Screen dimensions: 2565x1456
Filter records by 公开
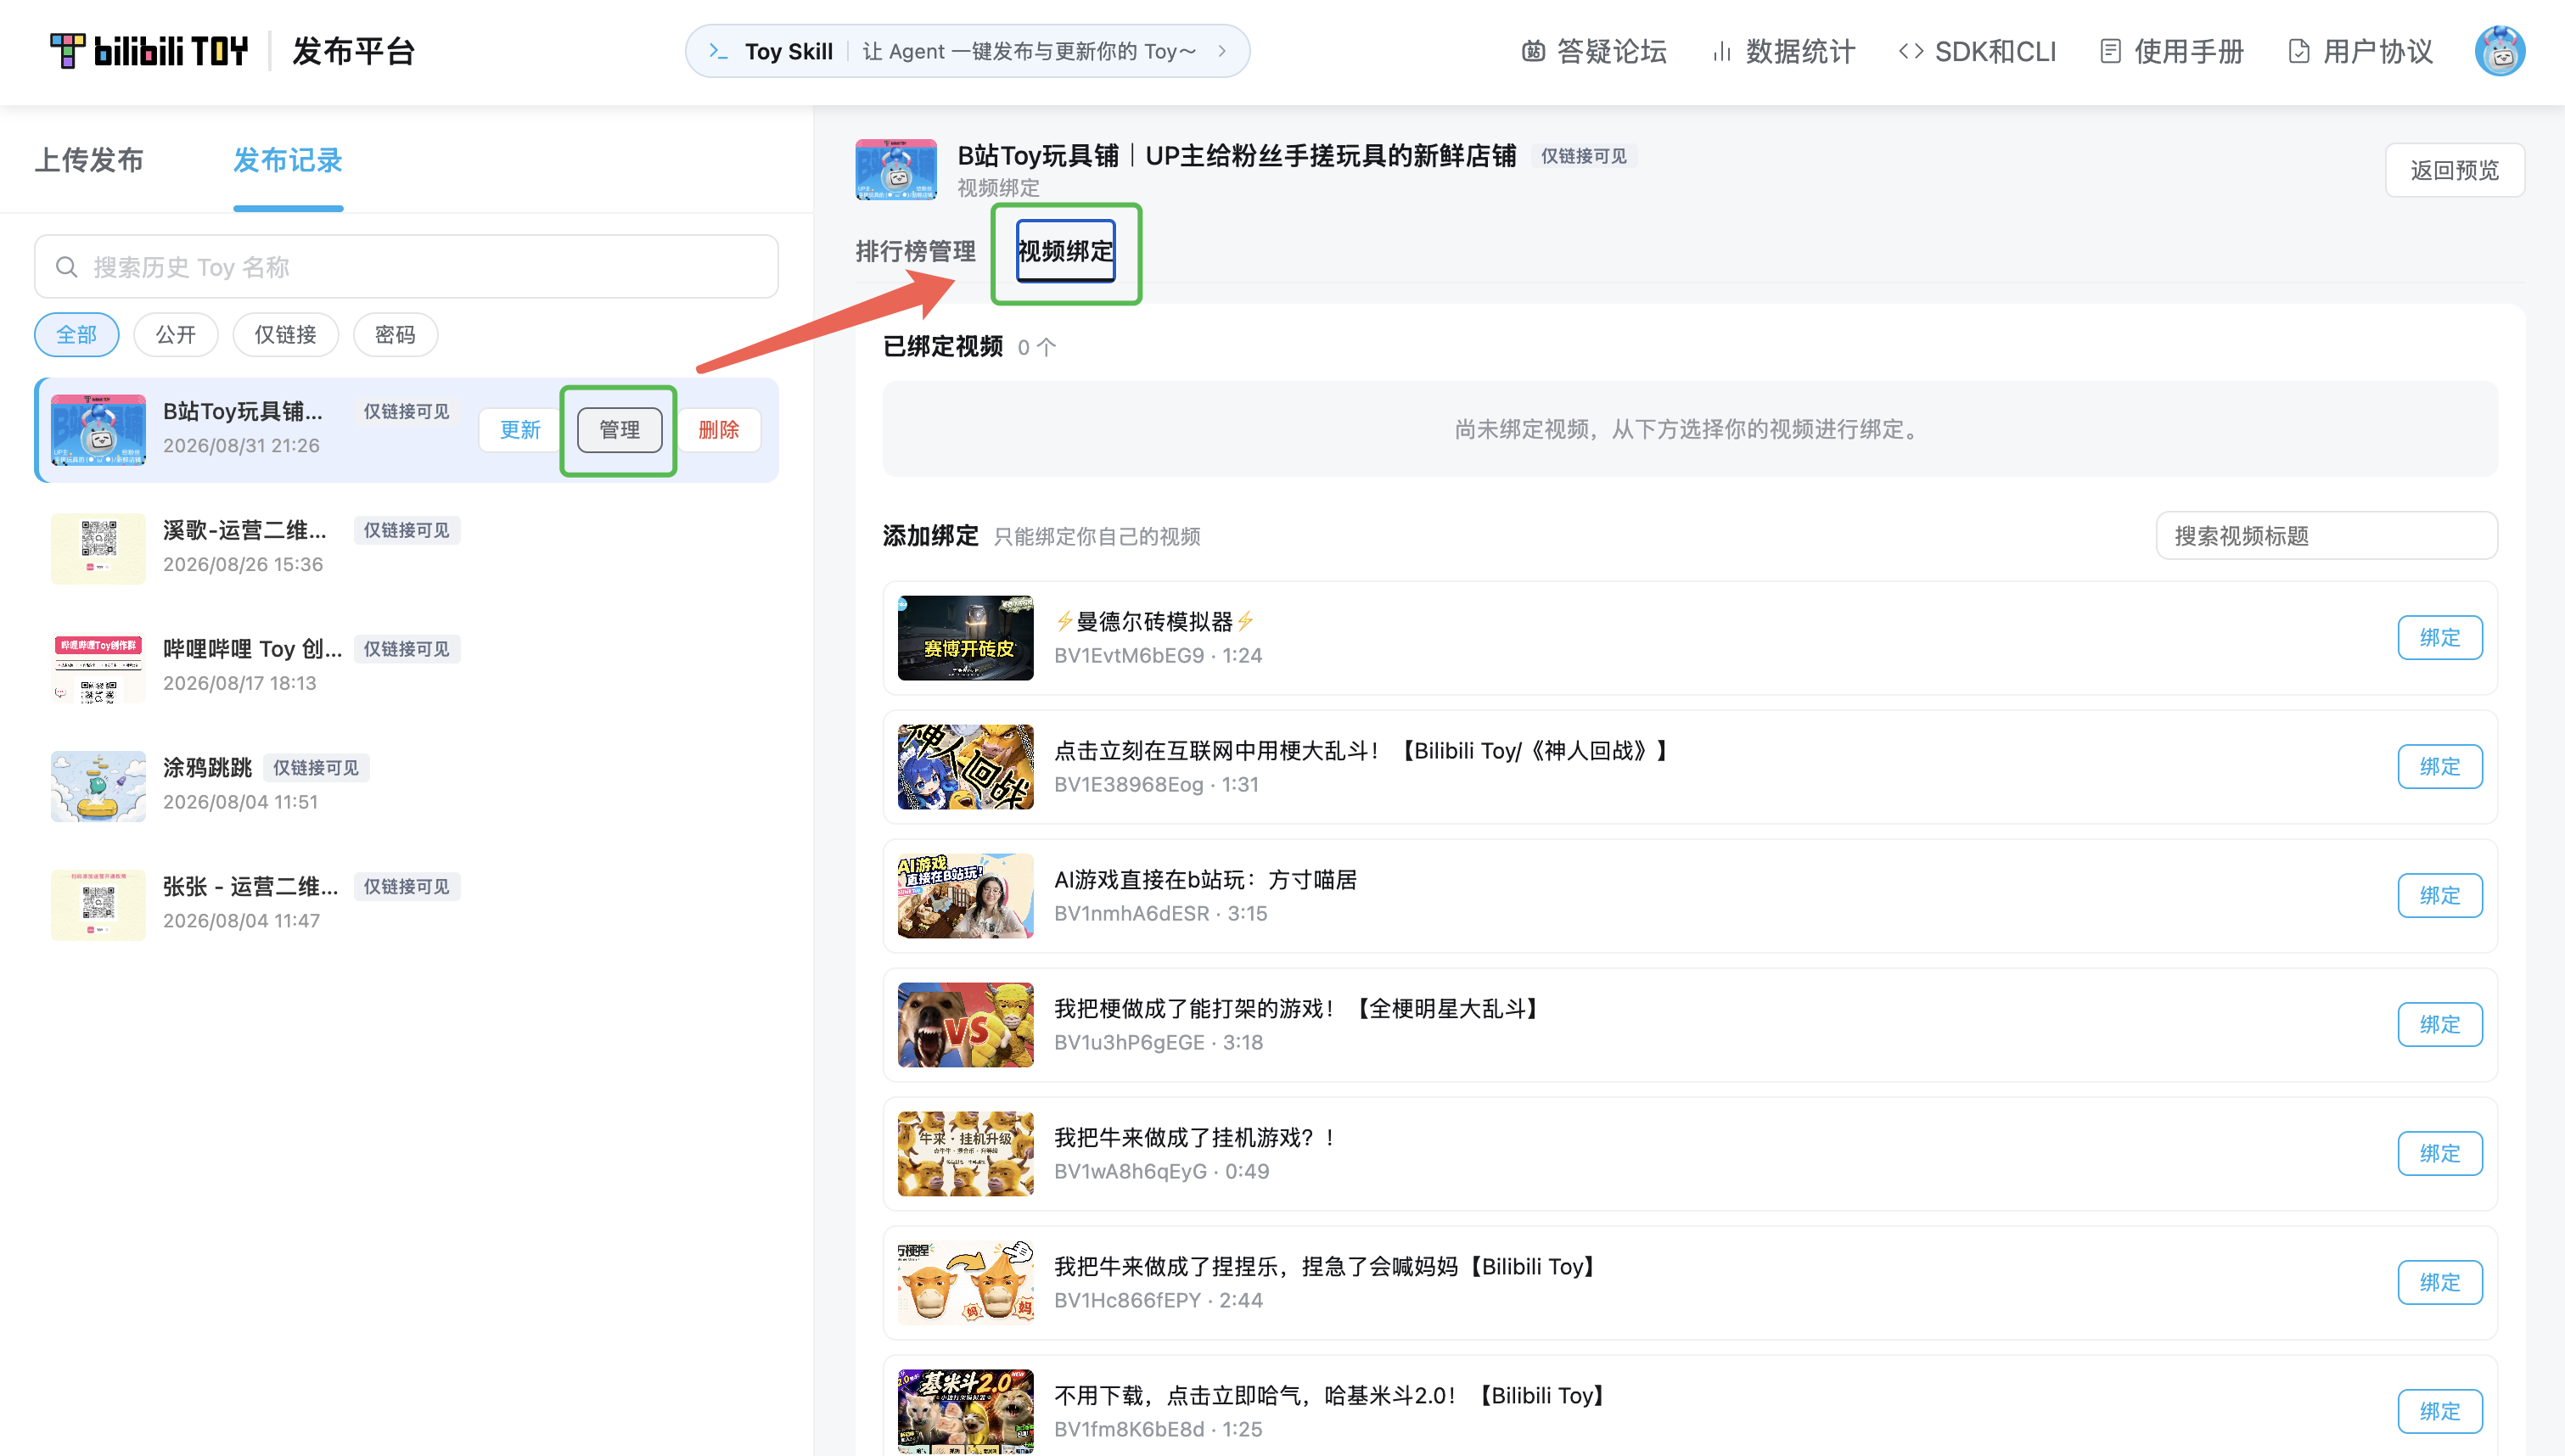pyautogui.click(x=176, y=334)
